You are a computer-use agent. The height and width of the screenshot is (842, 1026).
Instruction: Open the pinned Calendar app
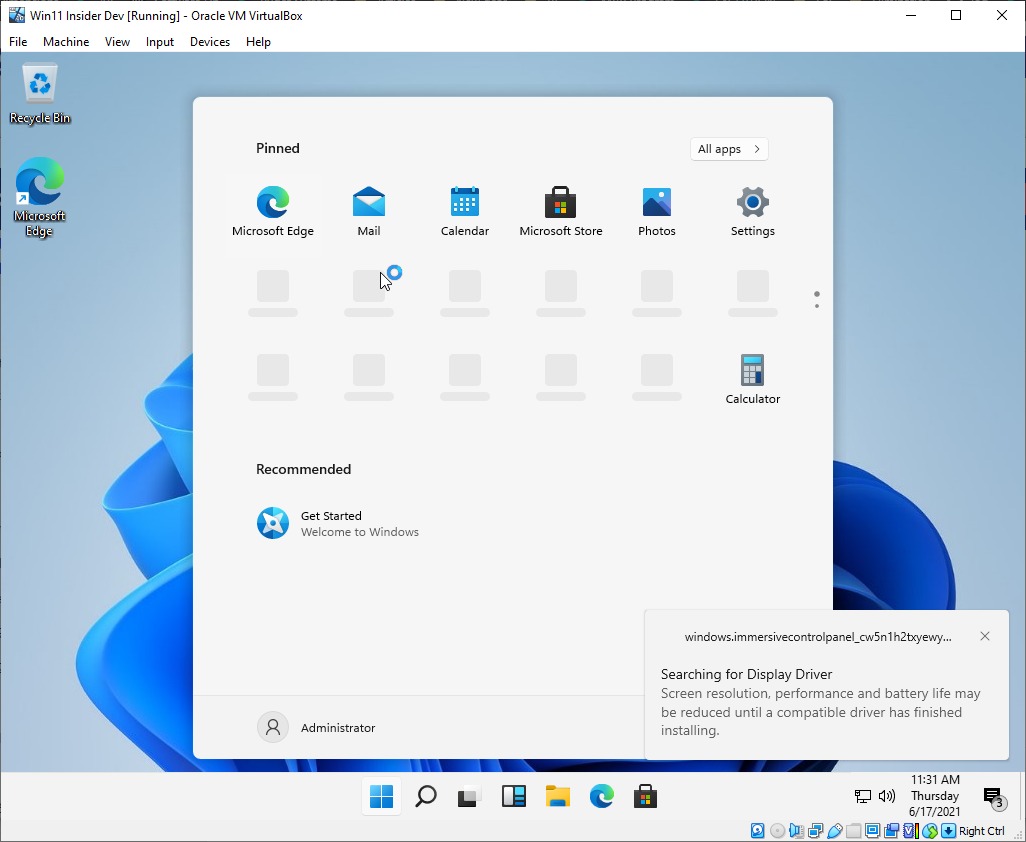(x=465, y=211)
